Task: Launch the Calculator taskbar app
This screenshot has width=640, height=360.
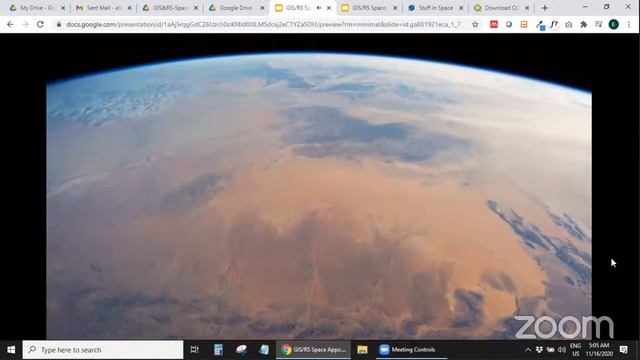Action: (x=218, y=350)
